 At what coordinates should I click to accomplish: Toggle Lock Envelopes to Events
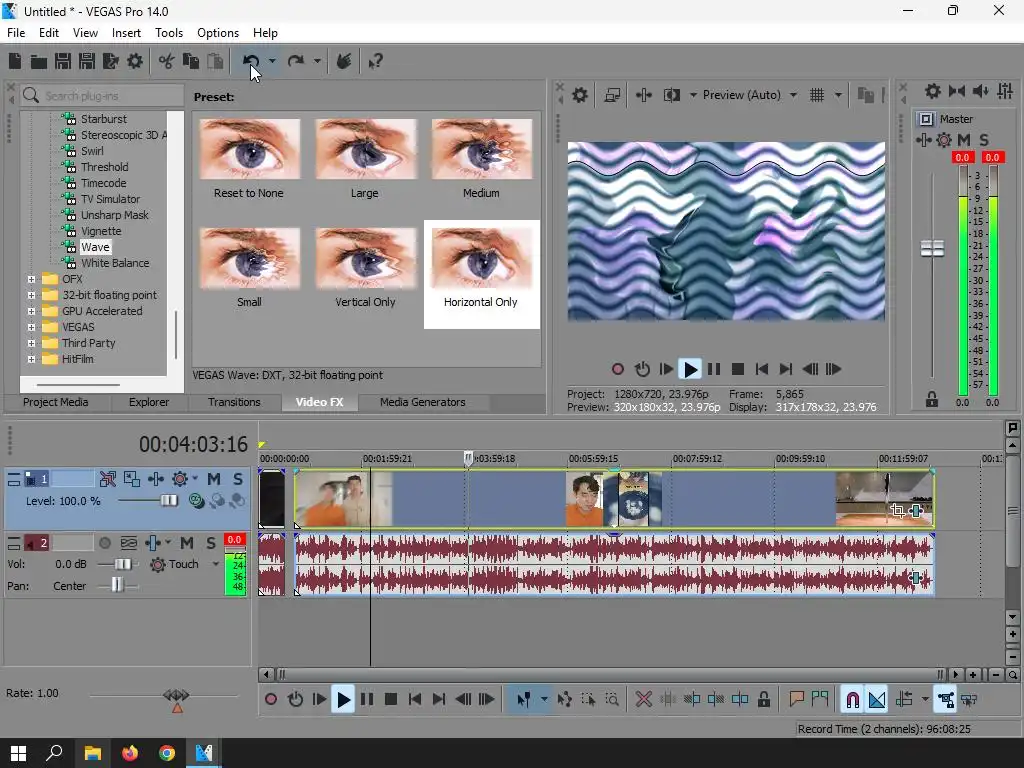click(x=946, y=699)
